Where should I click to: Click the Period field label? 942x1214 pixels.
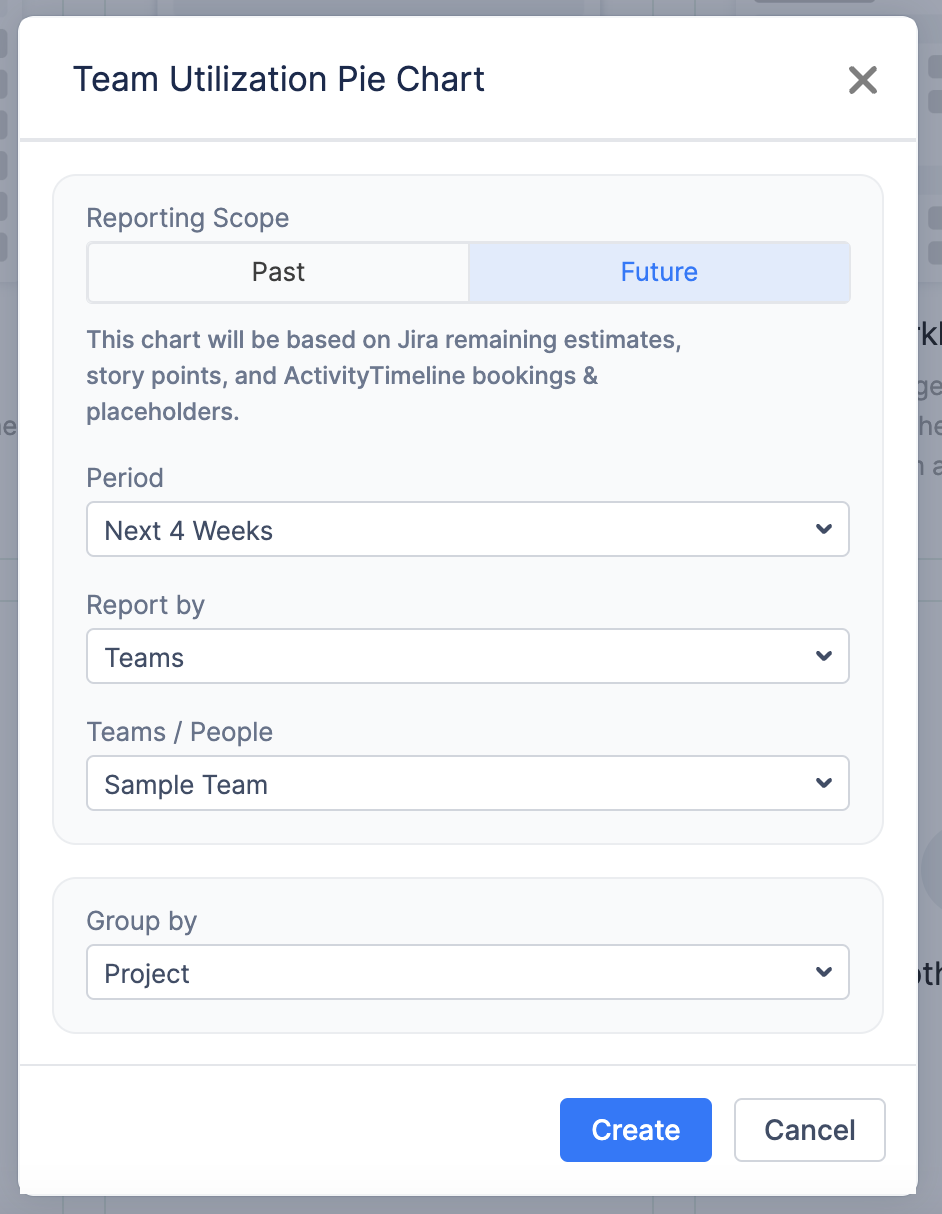pyautogui.click(x=125, y=477)
